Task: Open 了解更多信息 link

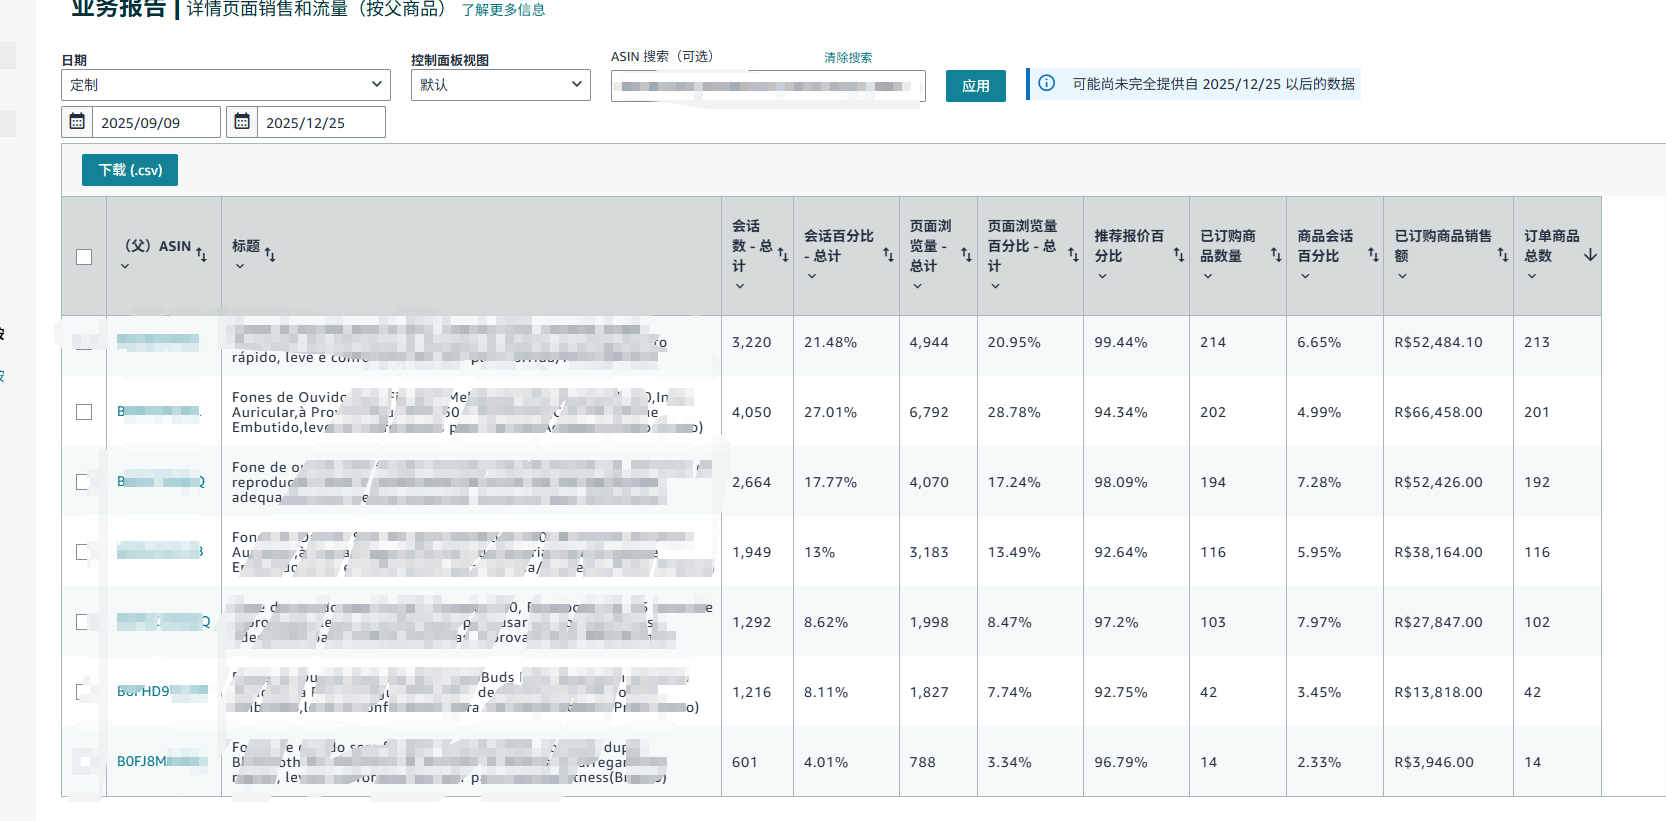Action: pos(503,10)
